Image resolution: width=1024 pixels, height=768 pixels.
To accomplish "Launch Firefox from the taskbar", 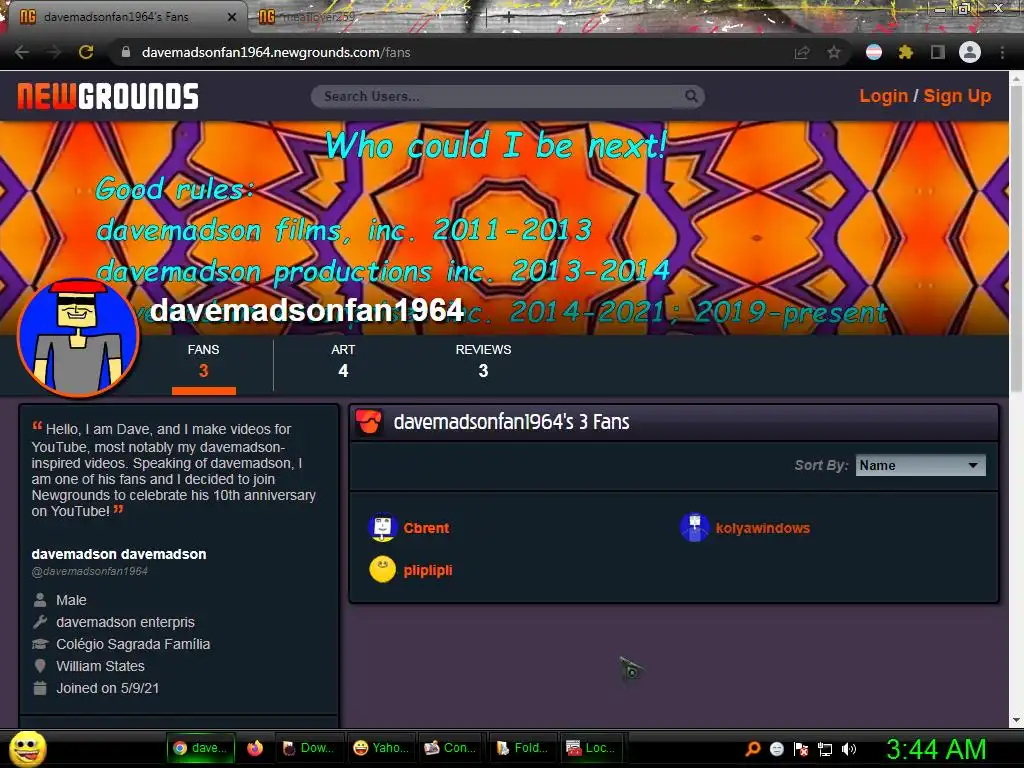I will (255, 748).
